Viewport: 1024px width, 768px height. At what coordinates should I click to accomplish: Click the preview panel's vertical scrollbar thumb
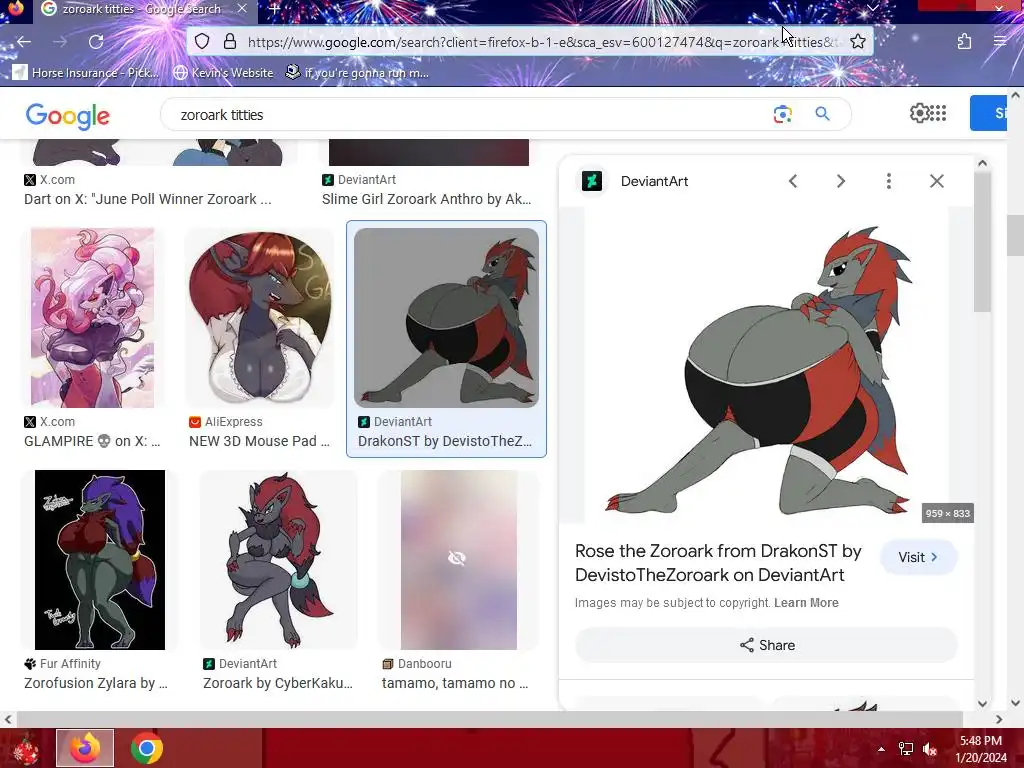pos(982,242)
